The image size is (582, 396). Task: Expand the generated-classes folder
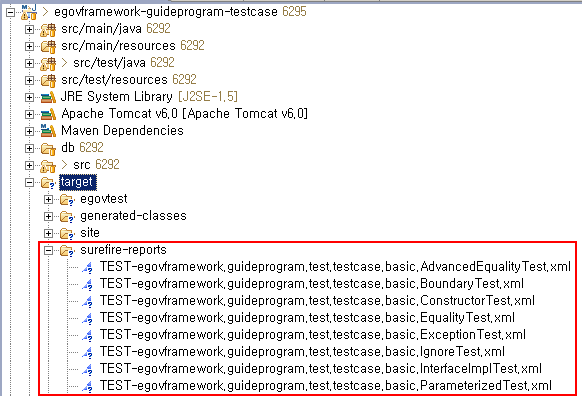[48, 216]
